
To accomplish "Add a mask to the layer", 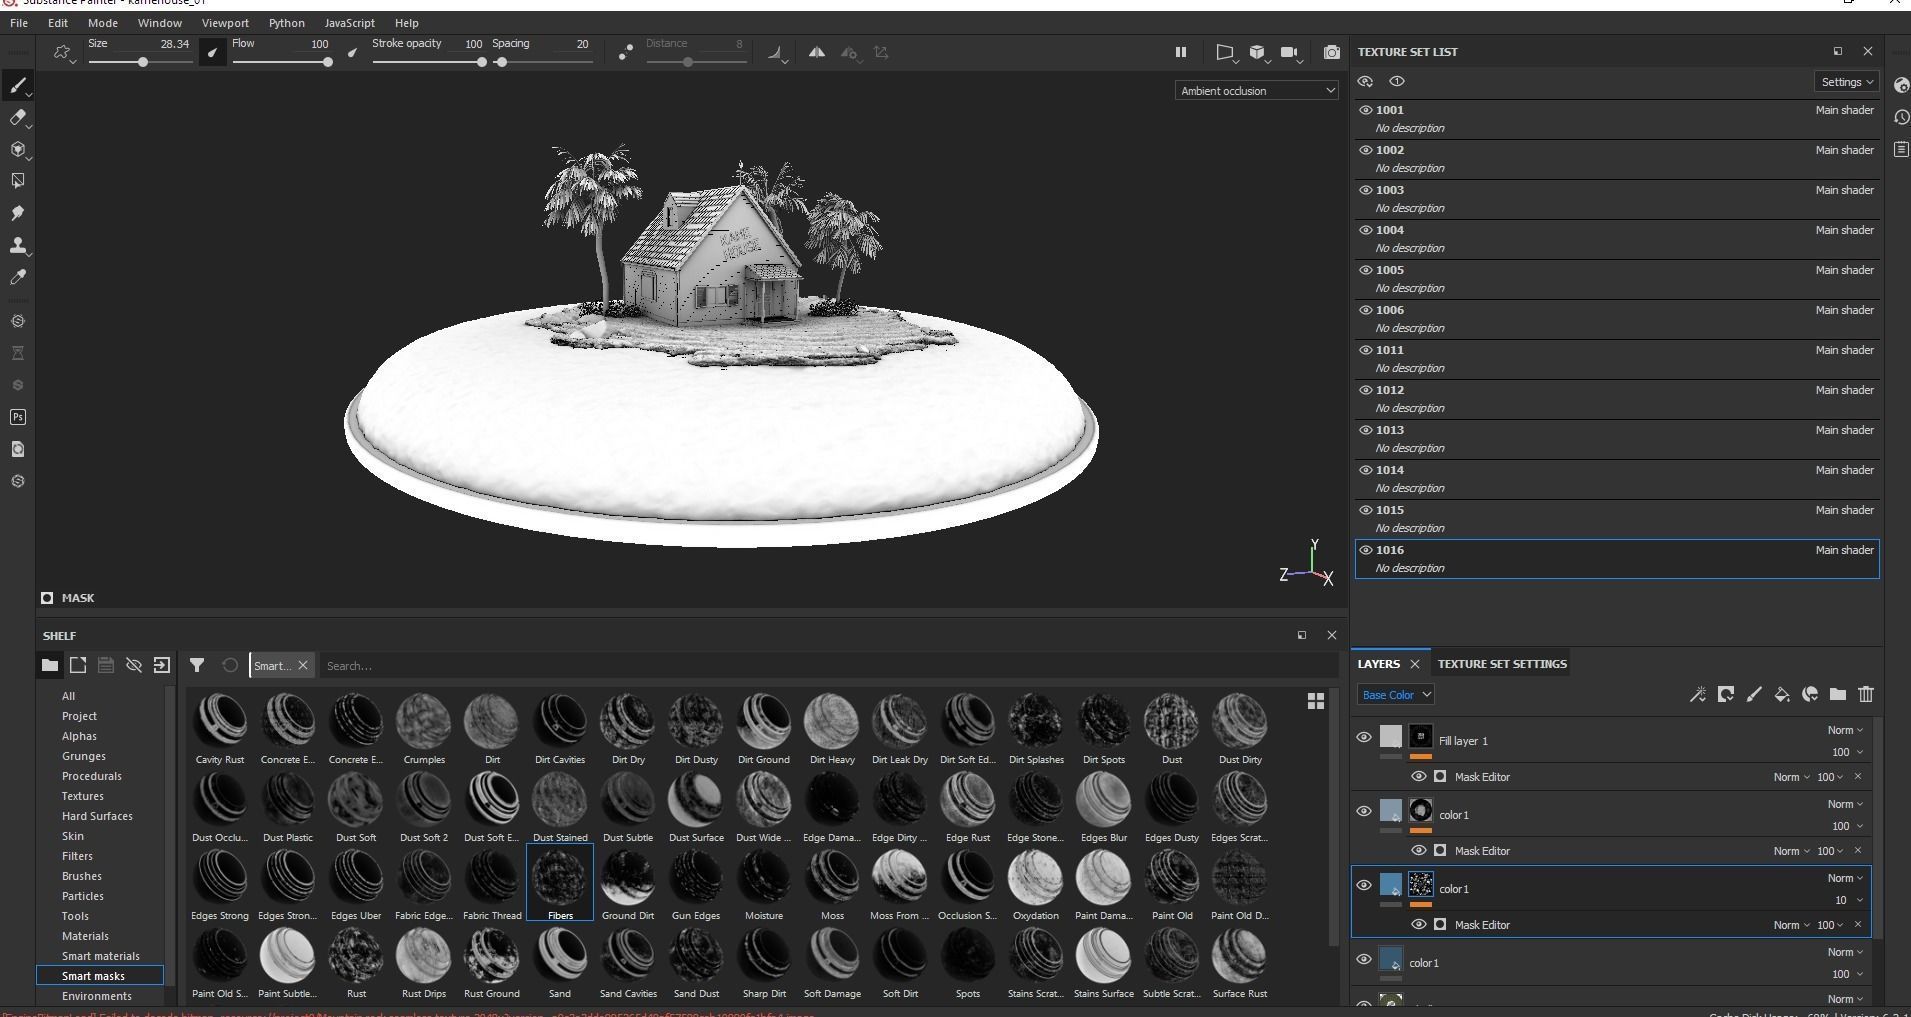I will (1726, 695).
